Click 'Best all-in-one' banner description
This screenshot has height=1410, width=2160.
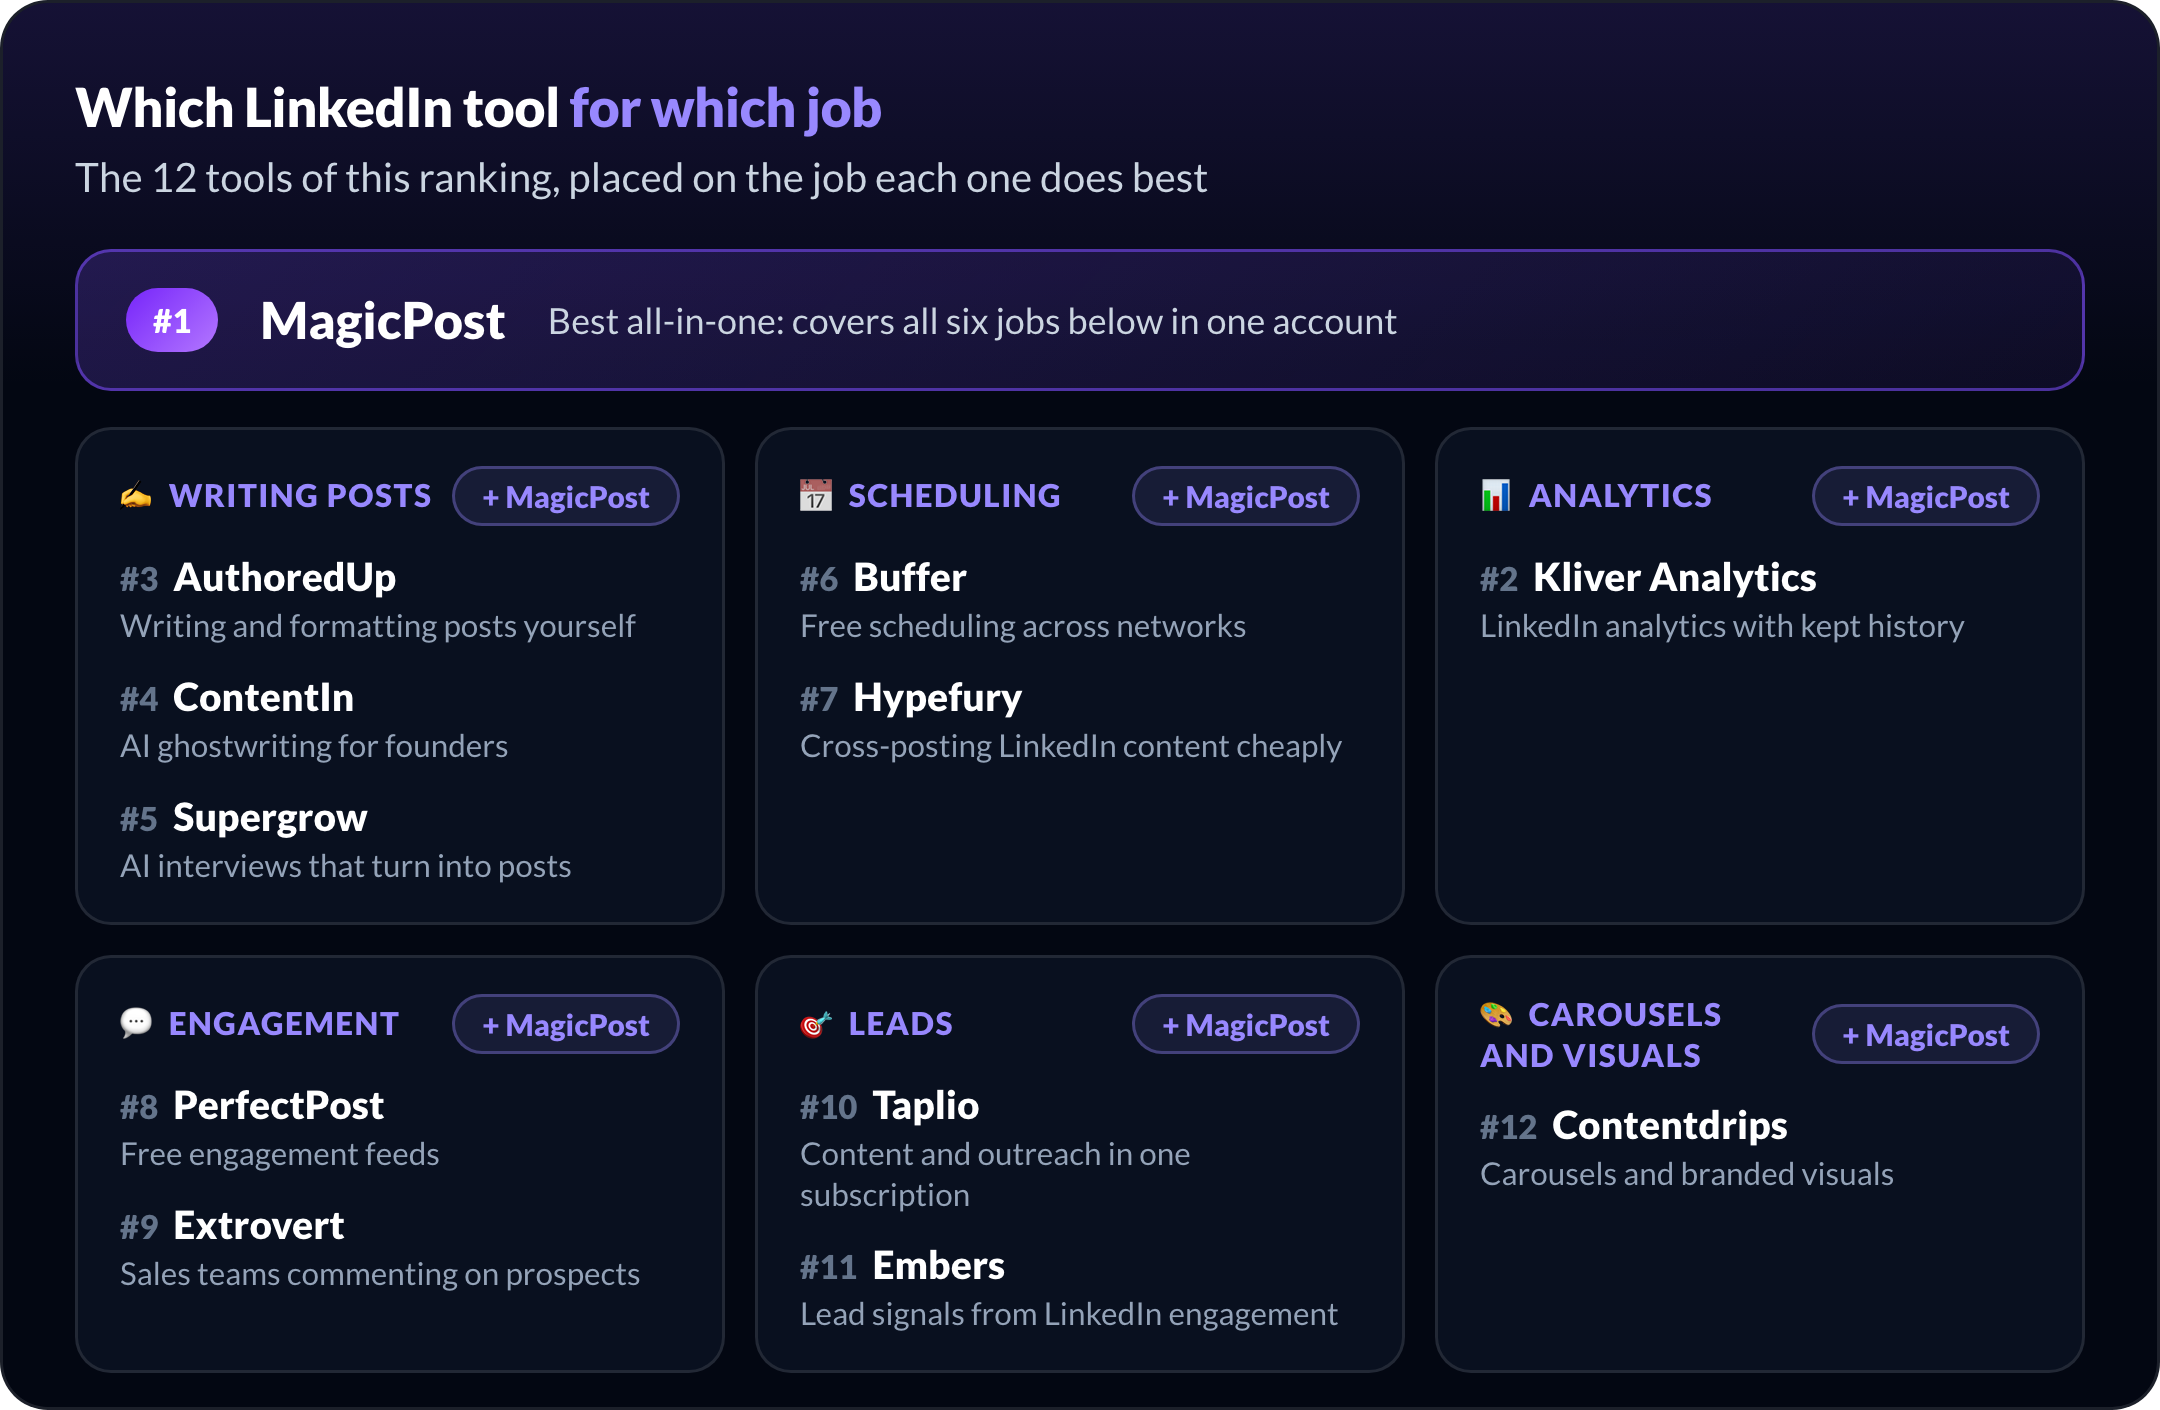click(972, 322)
